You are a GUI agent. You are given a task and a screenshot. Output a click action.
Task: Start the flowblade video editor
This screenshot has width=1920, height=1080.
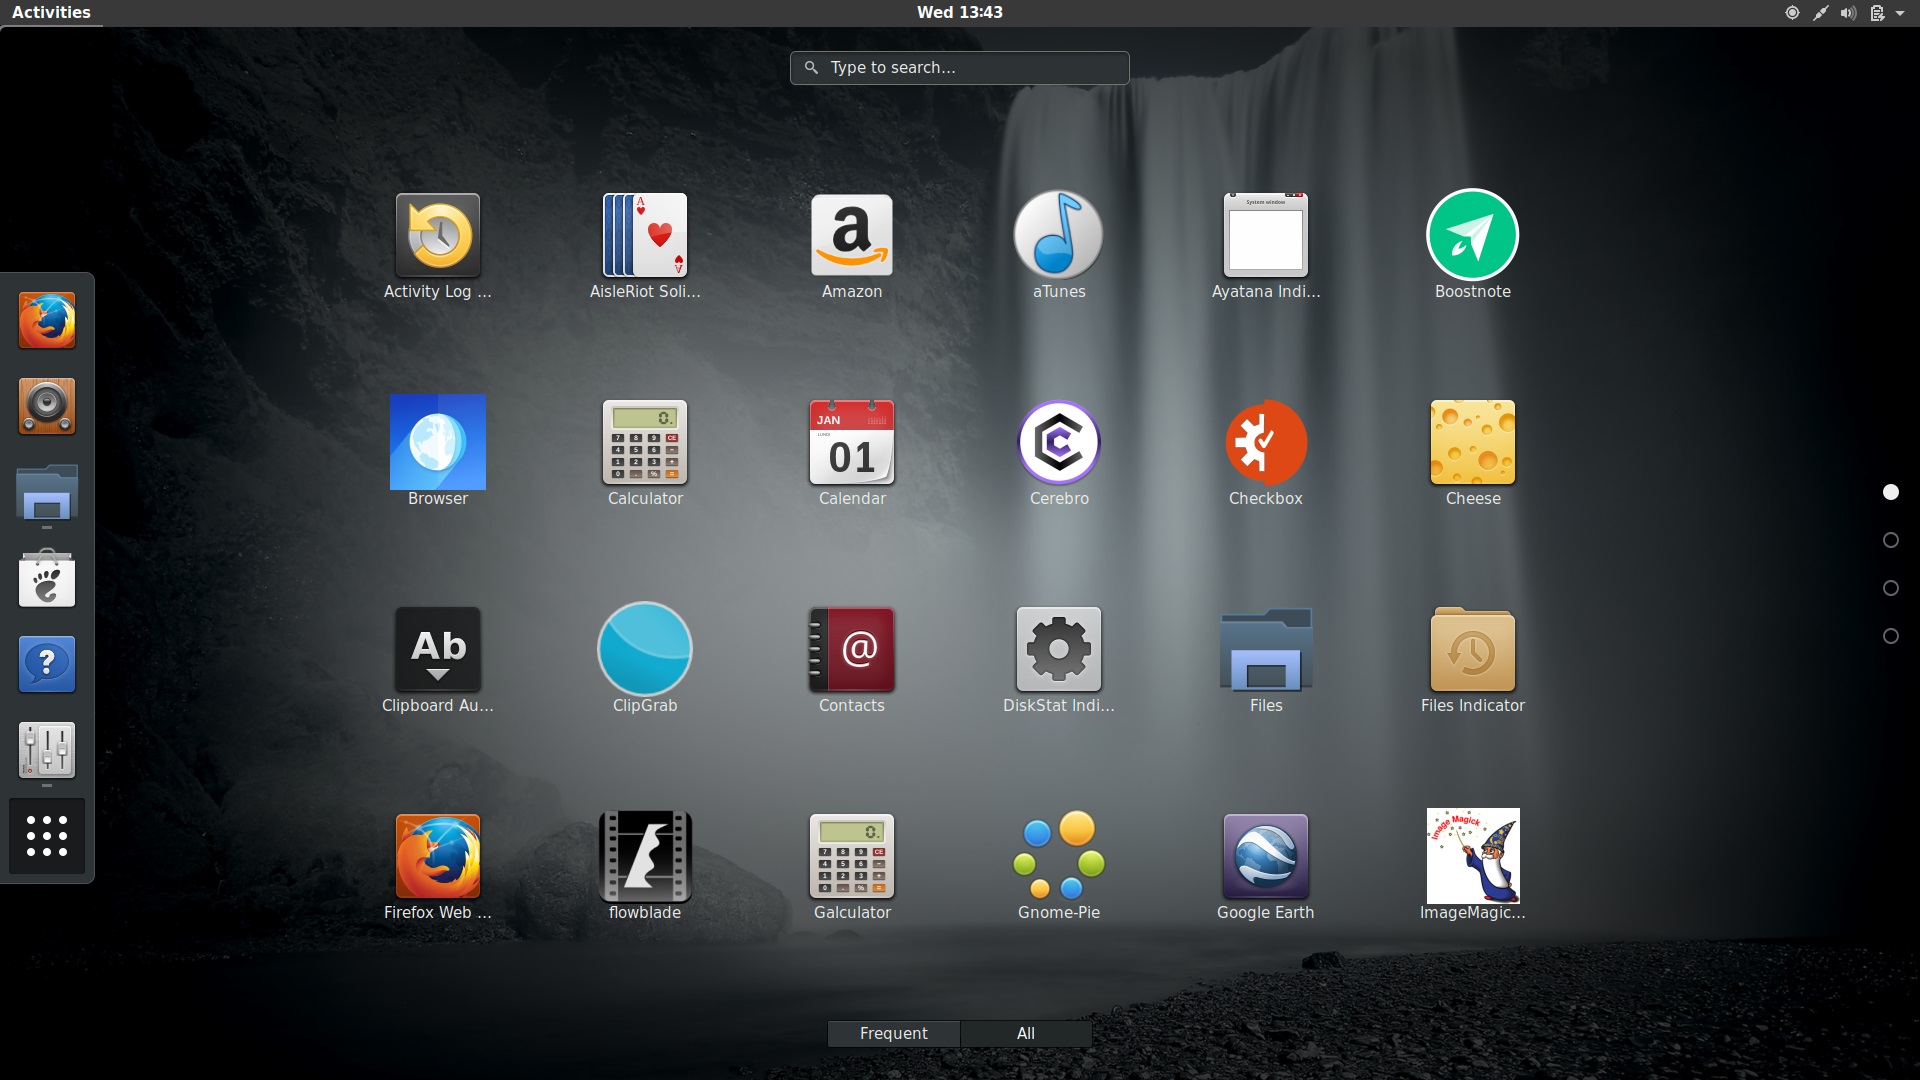tap(644, 855)
